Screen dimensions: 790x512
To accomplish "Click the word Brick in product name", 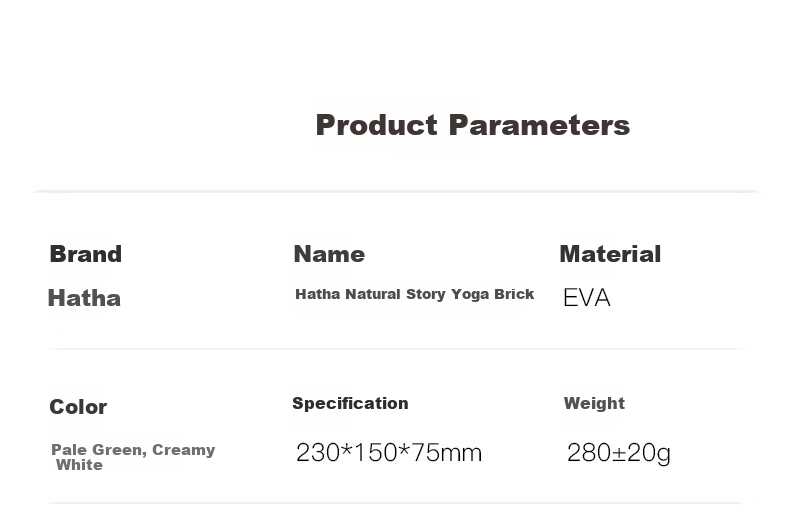I will tap(514, 294).
